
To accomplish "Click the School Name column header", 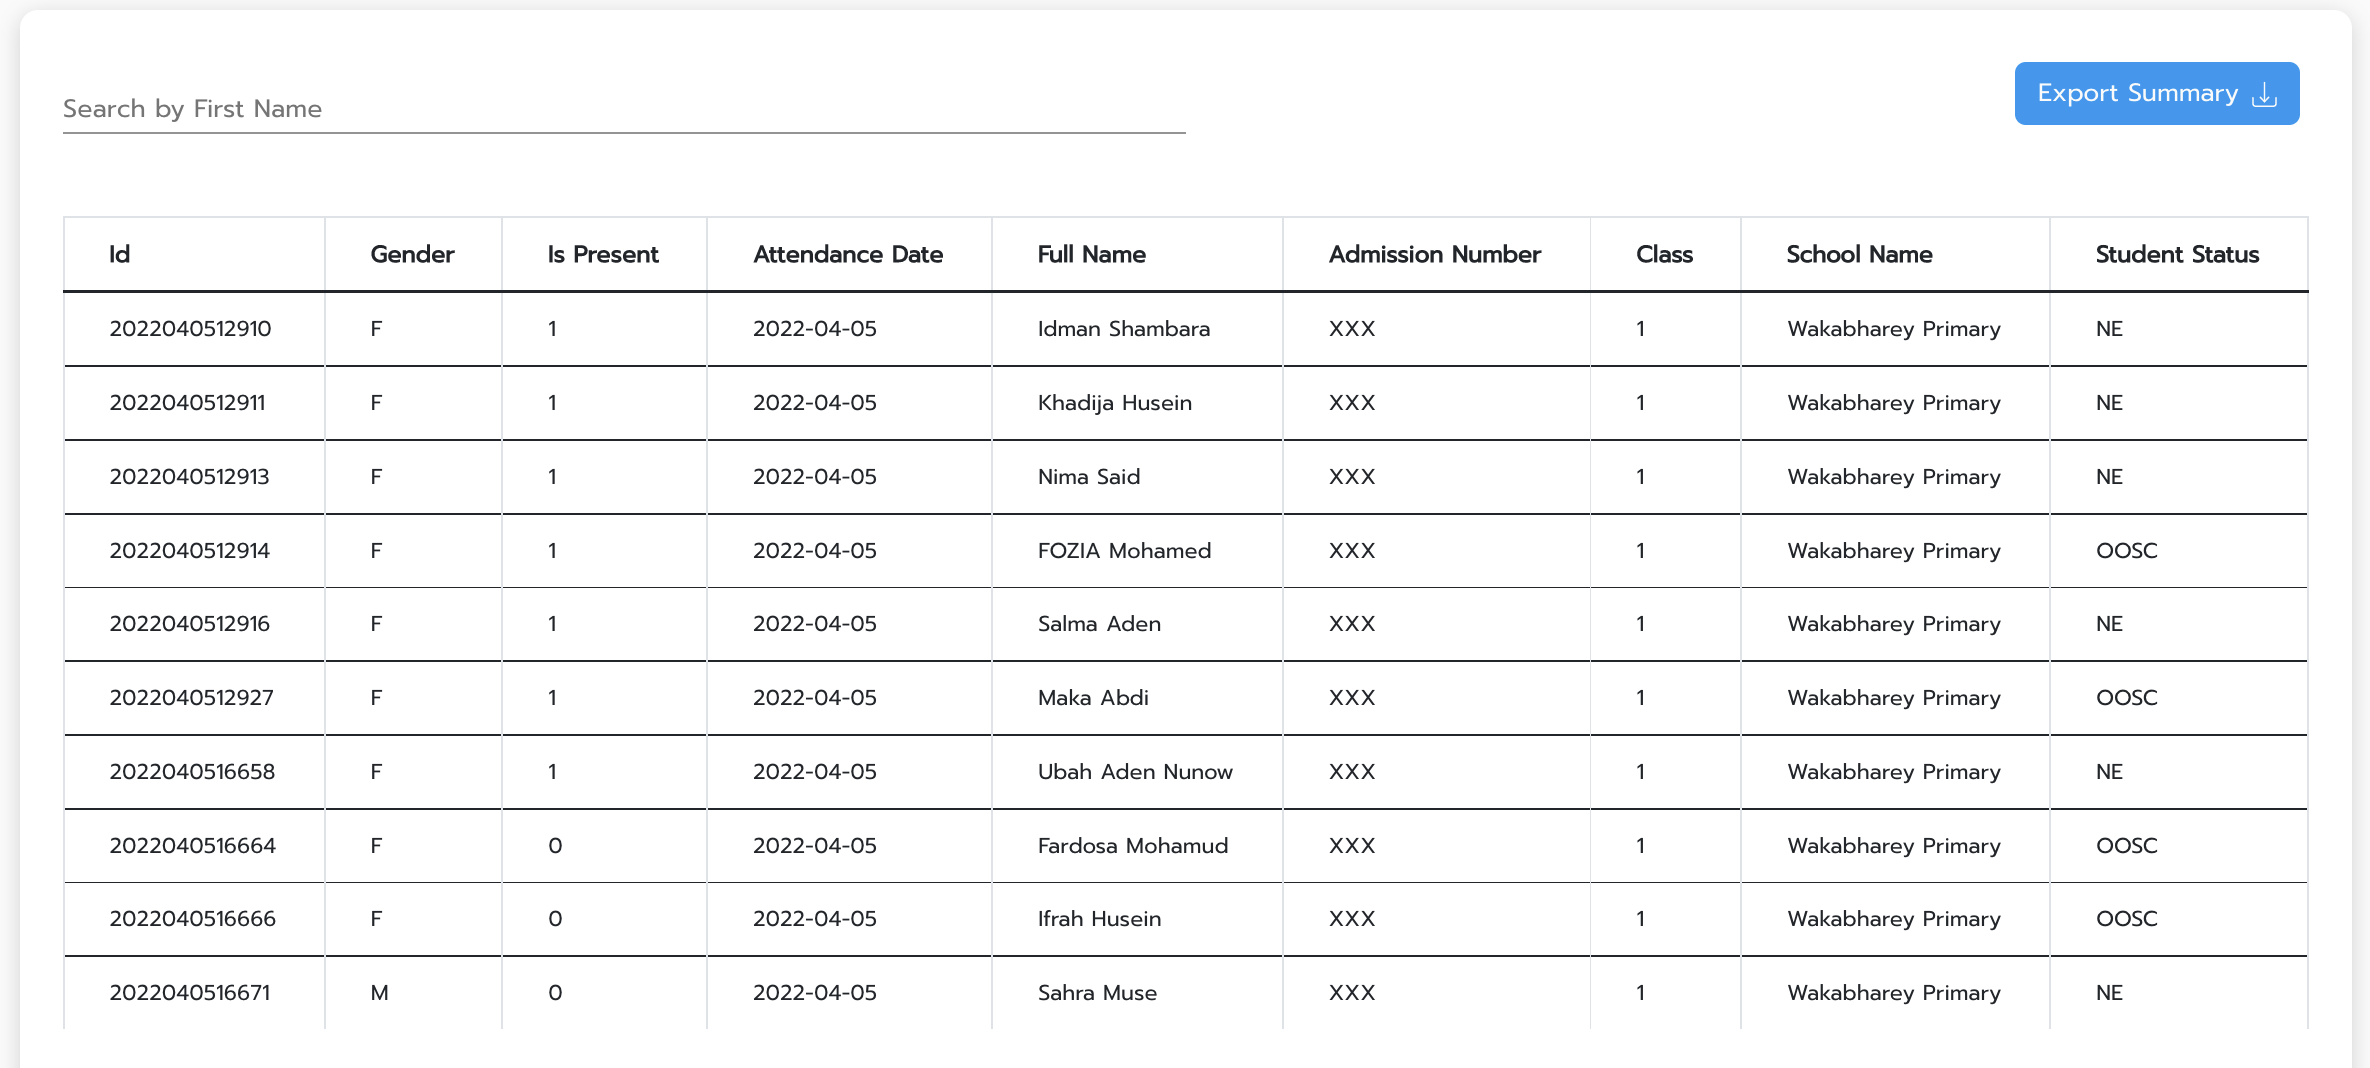I will tap(1859, 255).
